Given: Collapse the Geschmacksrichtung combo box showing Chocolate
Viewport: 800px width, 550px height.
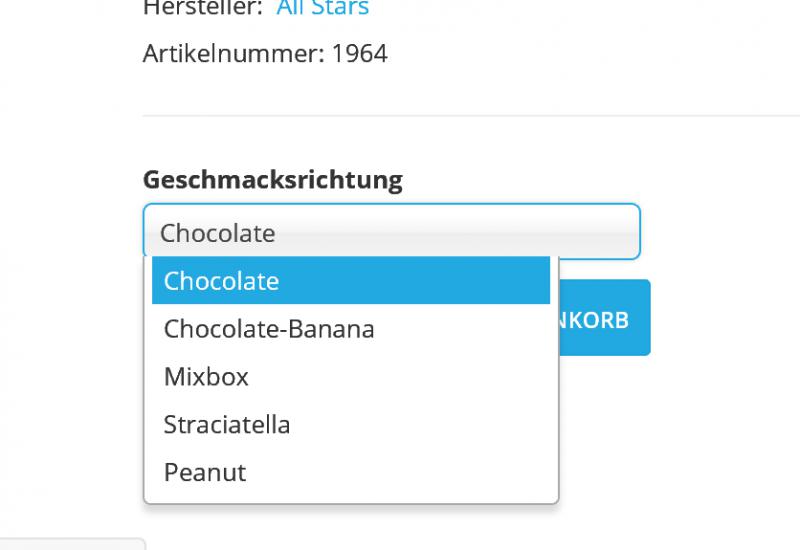Looking at the screenshot, I should tap(392, 232).
